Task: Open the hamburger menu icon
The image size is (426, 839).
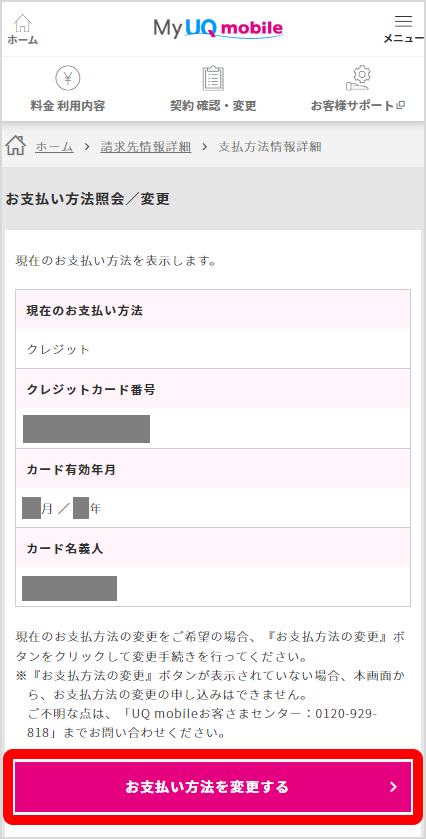Action: pyautogui.click(x=403, y=21)
